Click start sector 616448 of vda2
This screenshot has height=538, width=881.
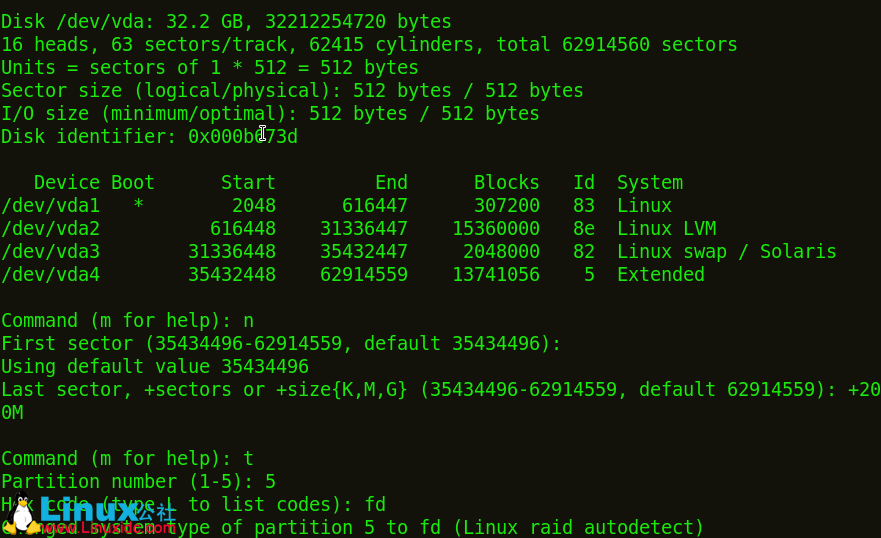243,229
